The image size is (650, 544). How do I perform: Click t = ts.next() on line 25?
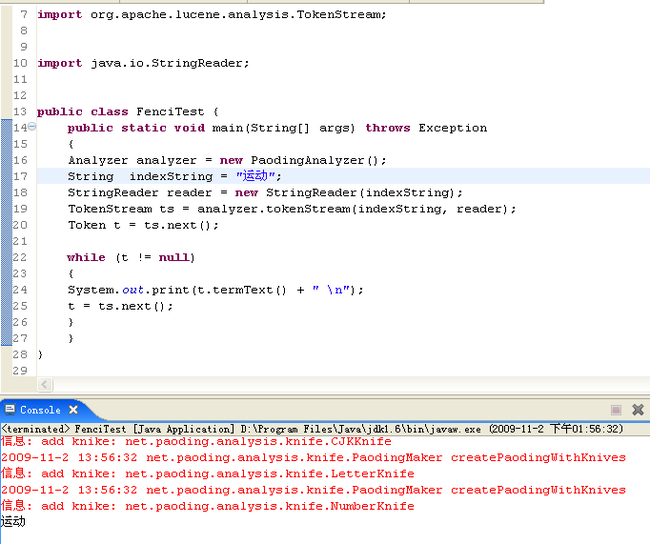click(121, 306)
